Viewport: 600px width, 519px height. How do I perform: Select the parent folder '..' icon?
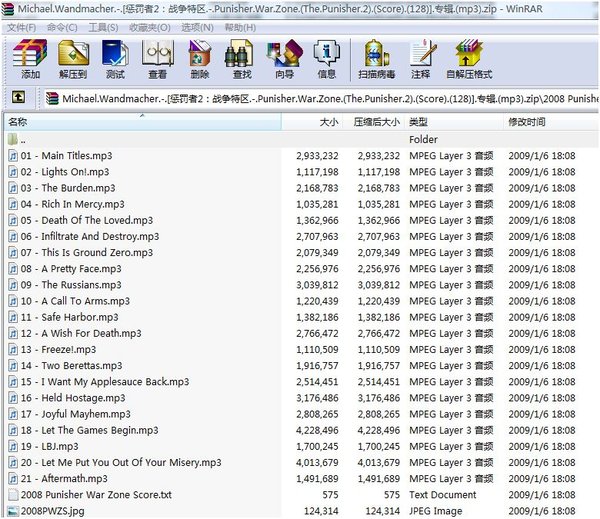(x=13, y=139)
